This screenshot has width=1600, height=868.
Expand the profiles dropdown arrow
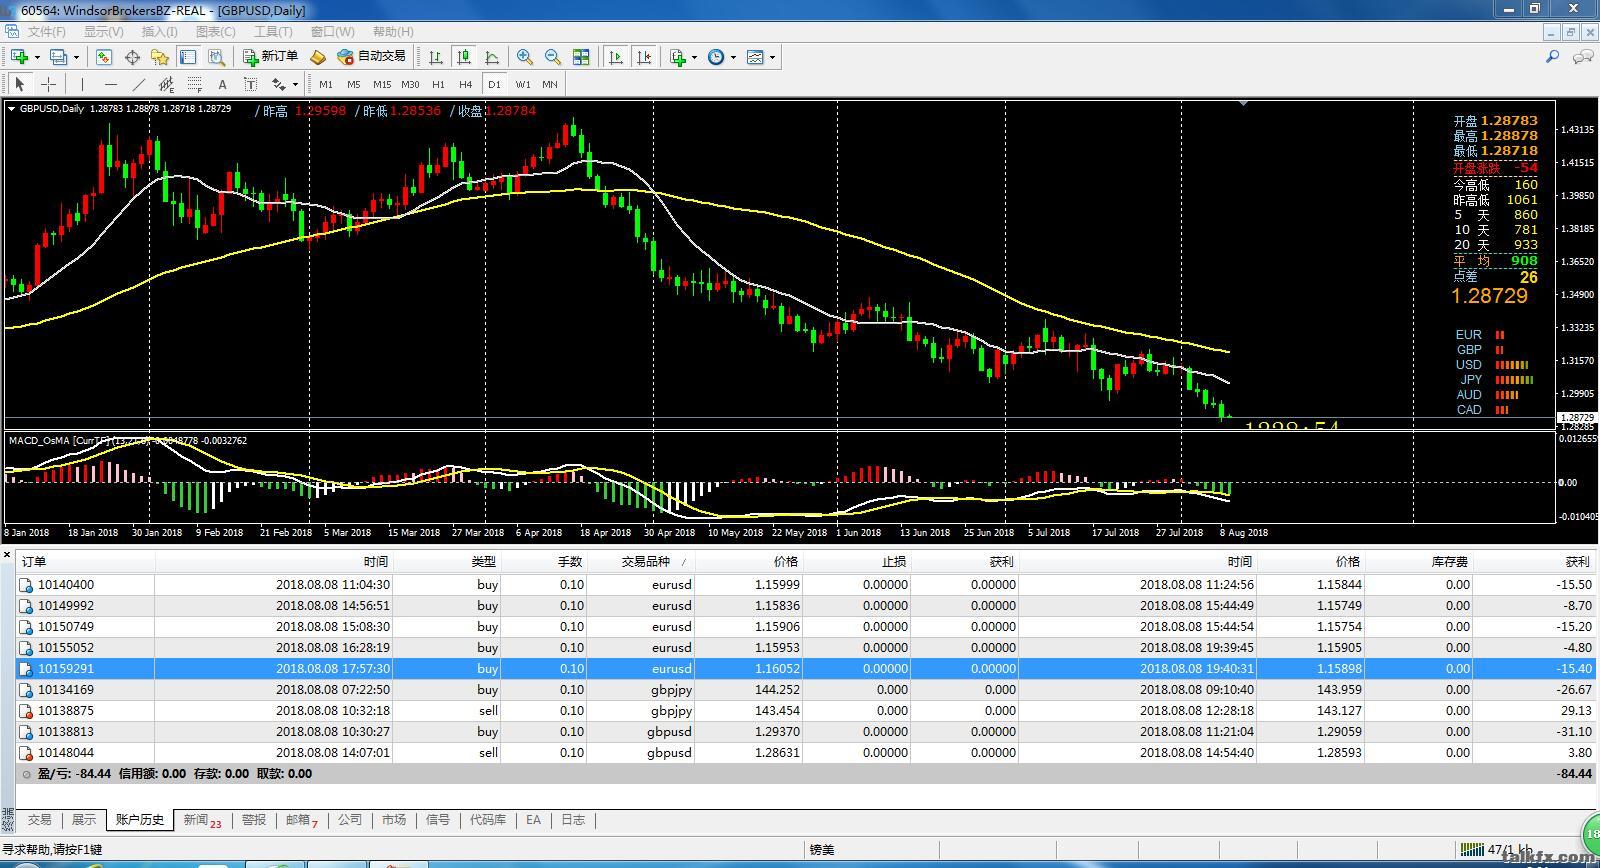pyautogui.click(x=76, y=57)
